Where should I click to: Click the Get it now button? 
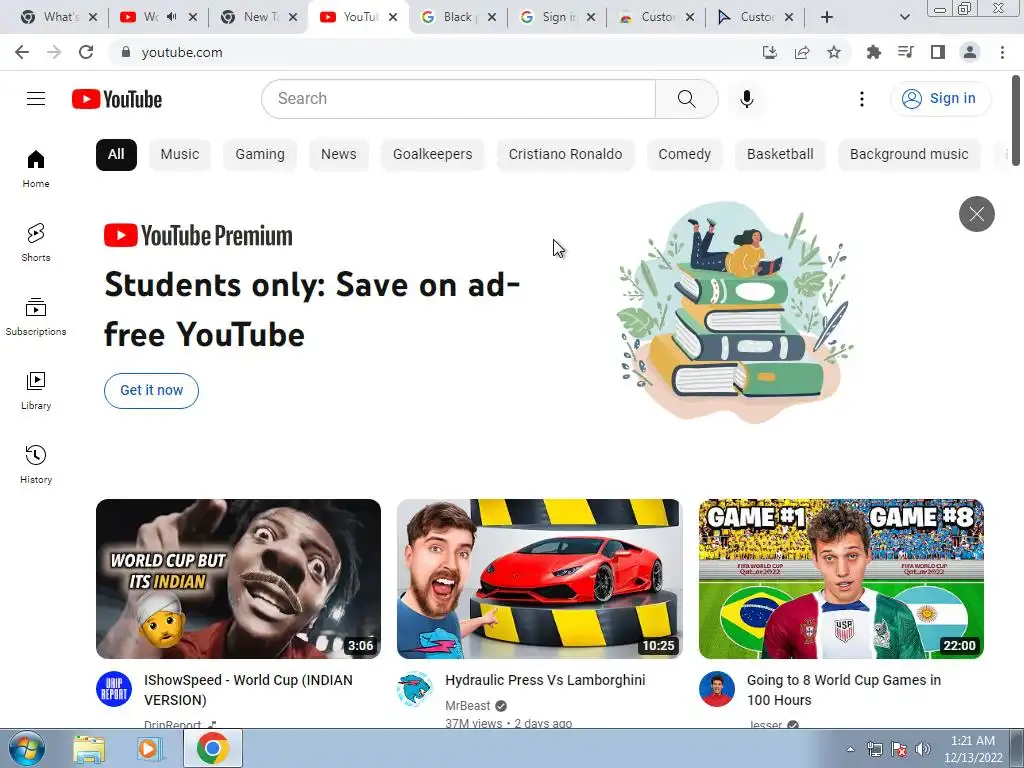(152, 391)
